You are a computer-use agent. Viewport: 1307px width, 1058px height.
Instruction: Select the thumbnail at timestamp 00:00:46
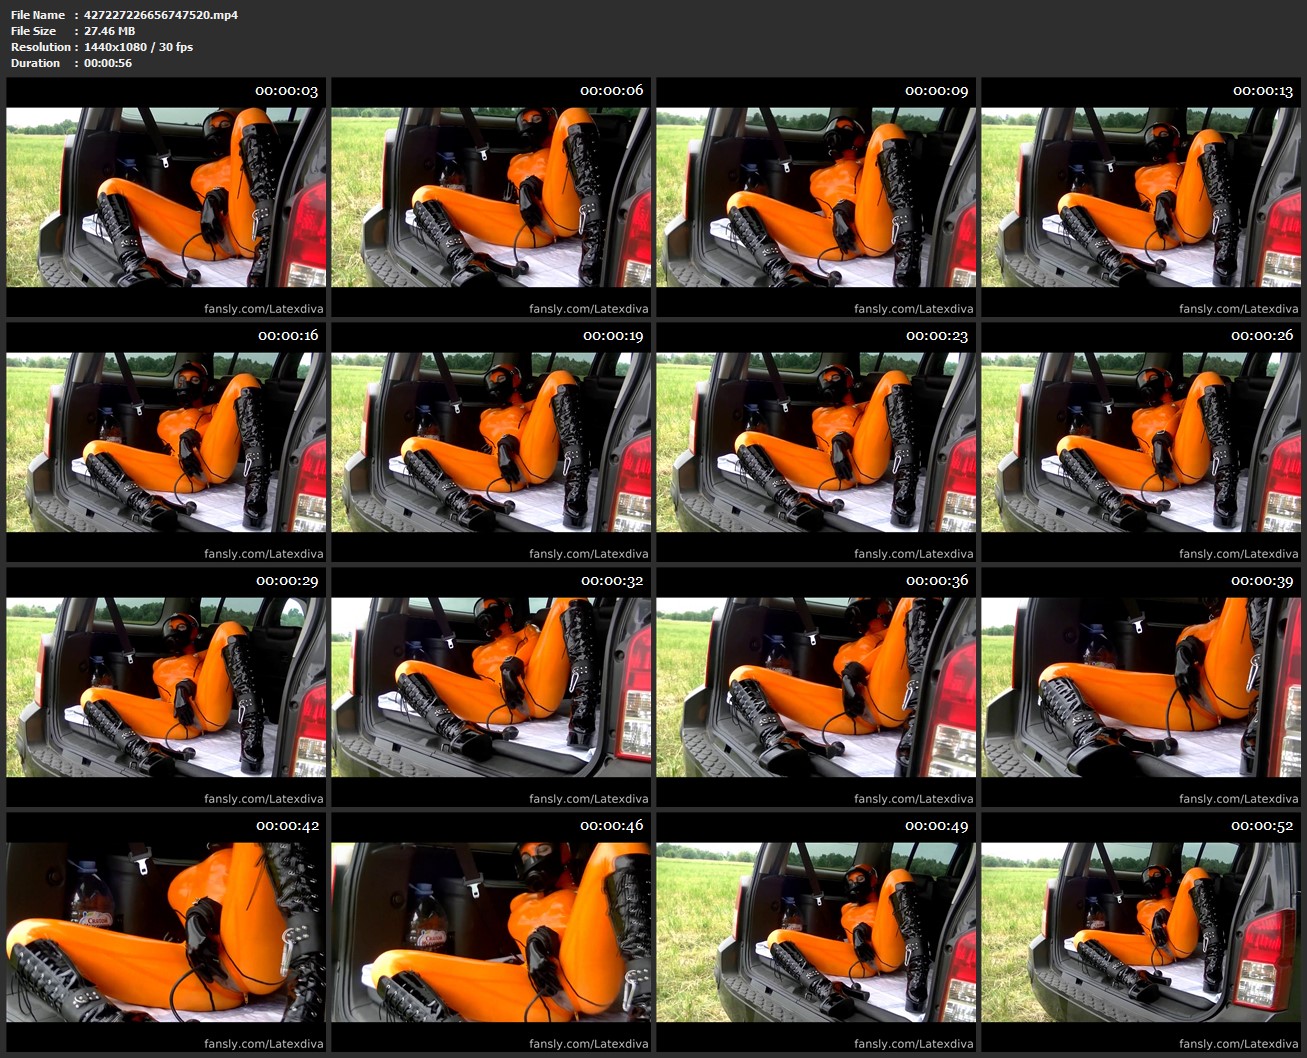click(491, 932)
